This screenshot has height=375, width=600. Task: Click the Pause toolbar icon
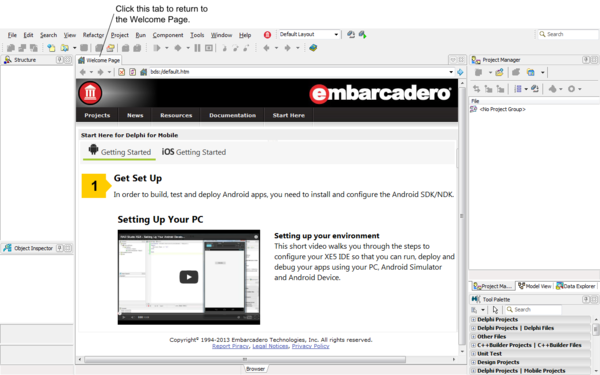[x=197, y=48]
